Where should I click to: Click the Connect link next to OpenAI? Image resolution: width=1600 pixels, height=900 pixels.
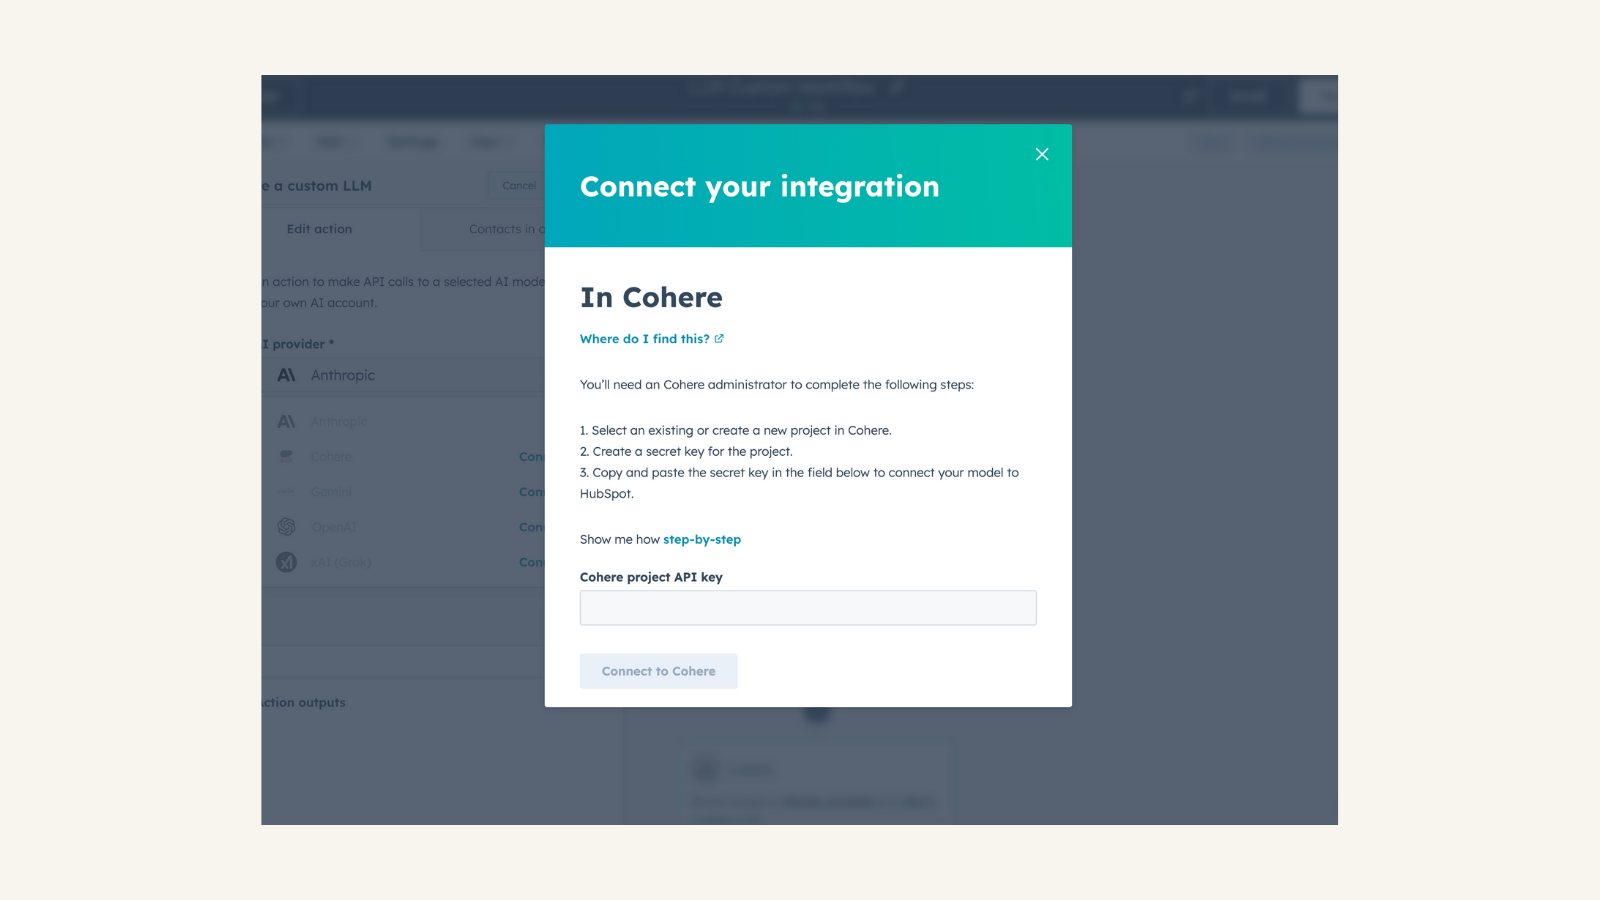coord(533,526)
